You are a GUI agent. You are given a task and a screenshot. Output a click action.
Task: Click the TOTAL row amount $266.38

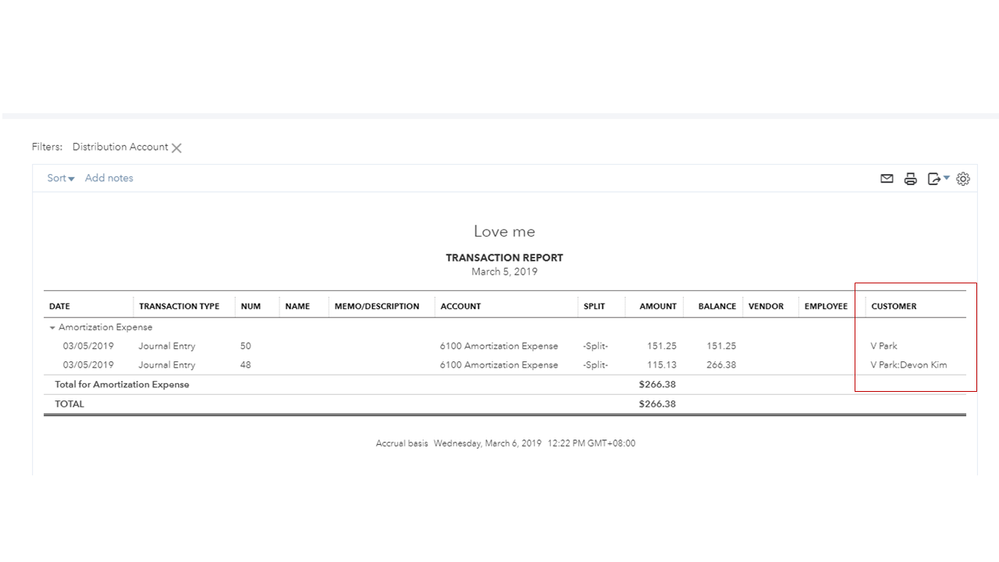coord(657,404)
